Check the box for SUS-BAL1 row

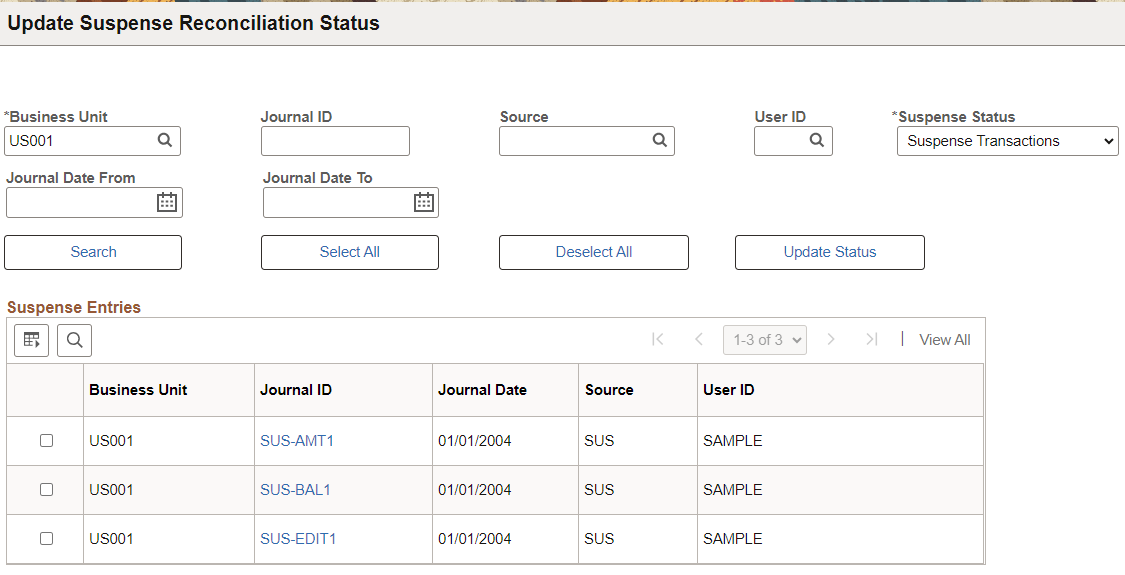47,490
